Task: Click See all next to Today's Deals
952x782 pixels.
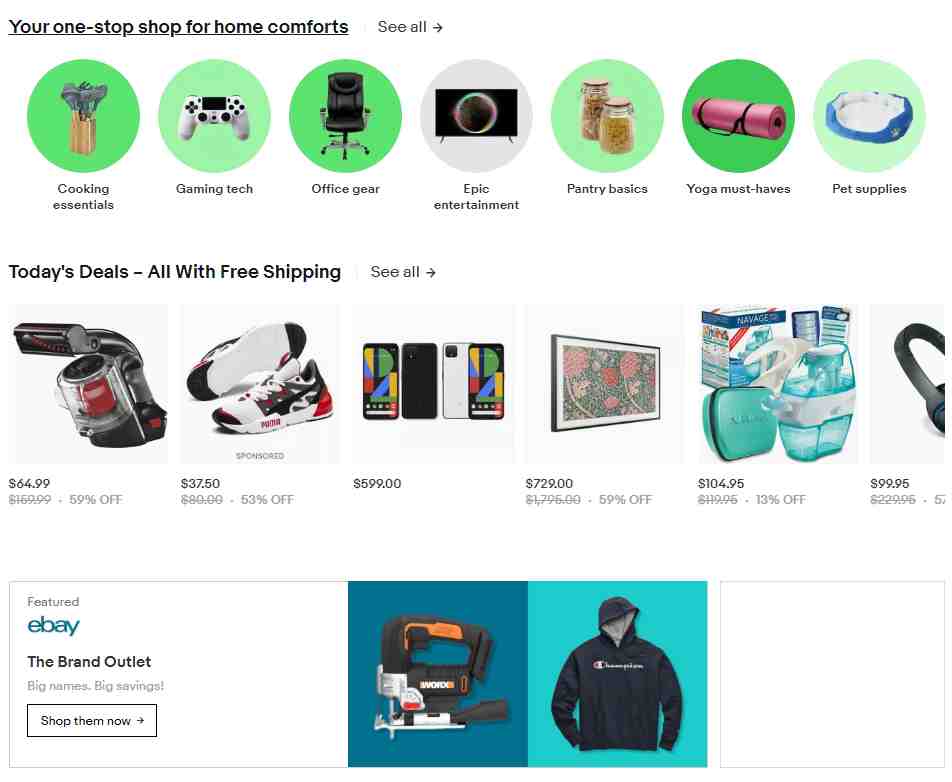Action: tap(403, 272)
